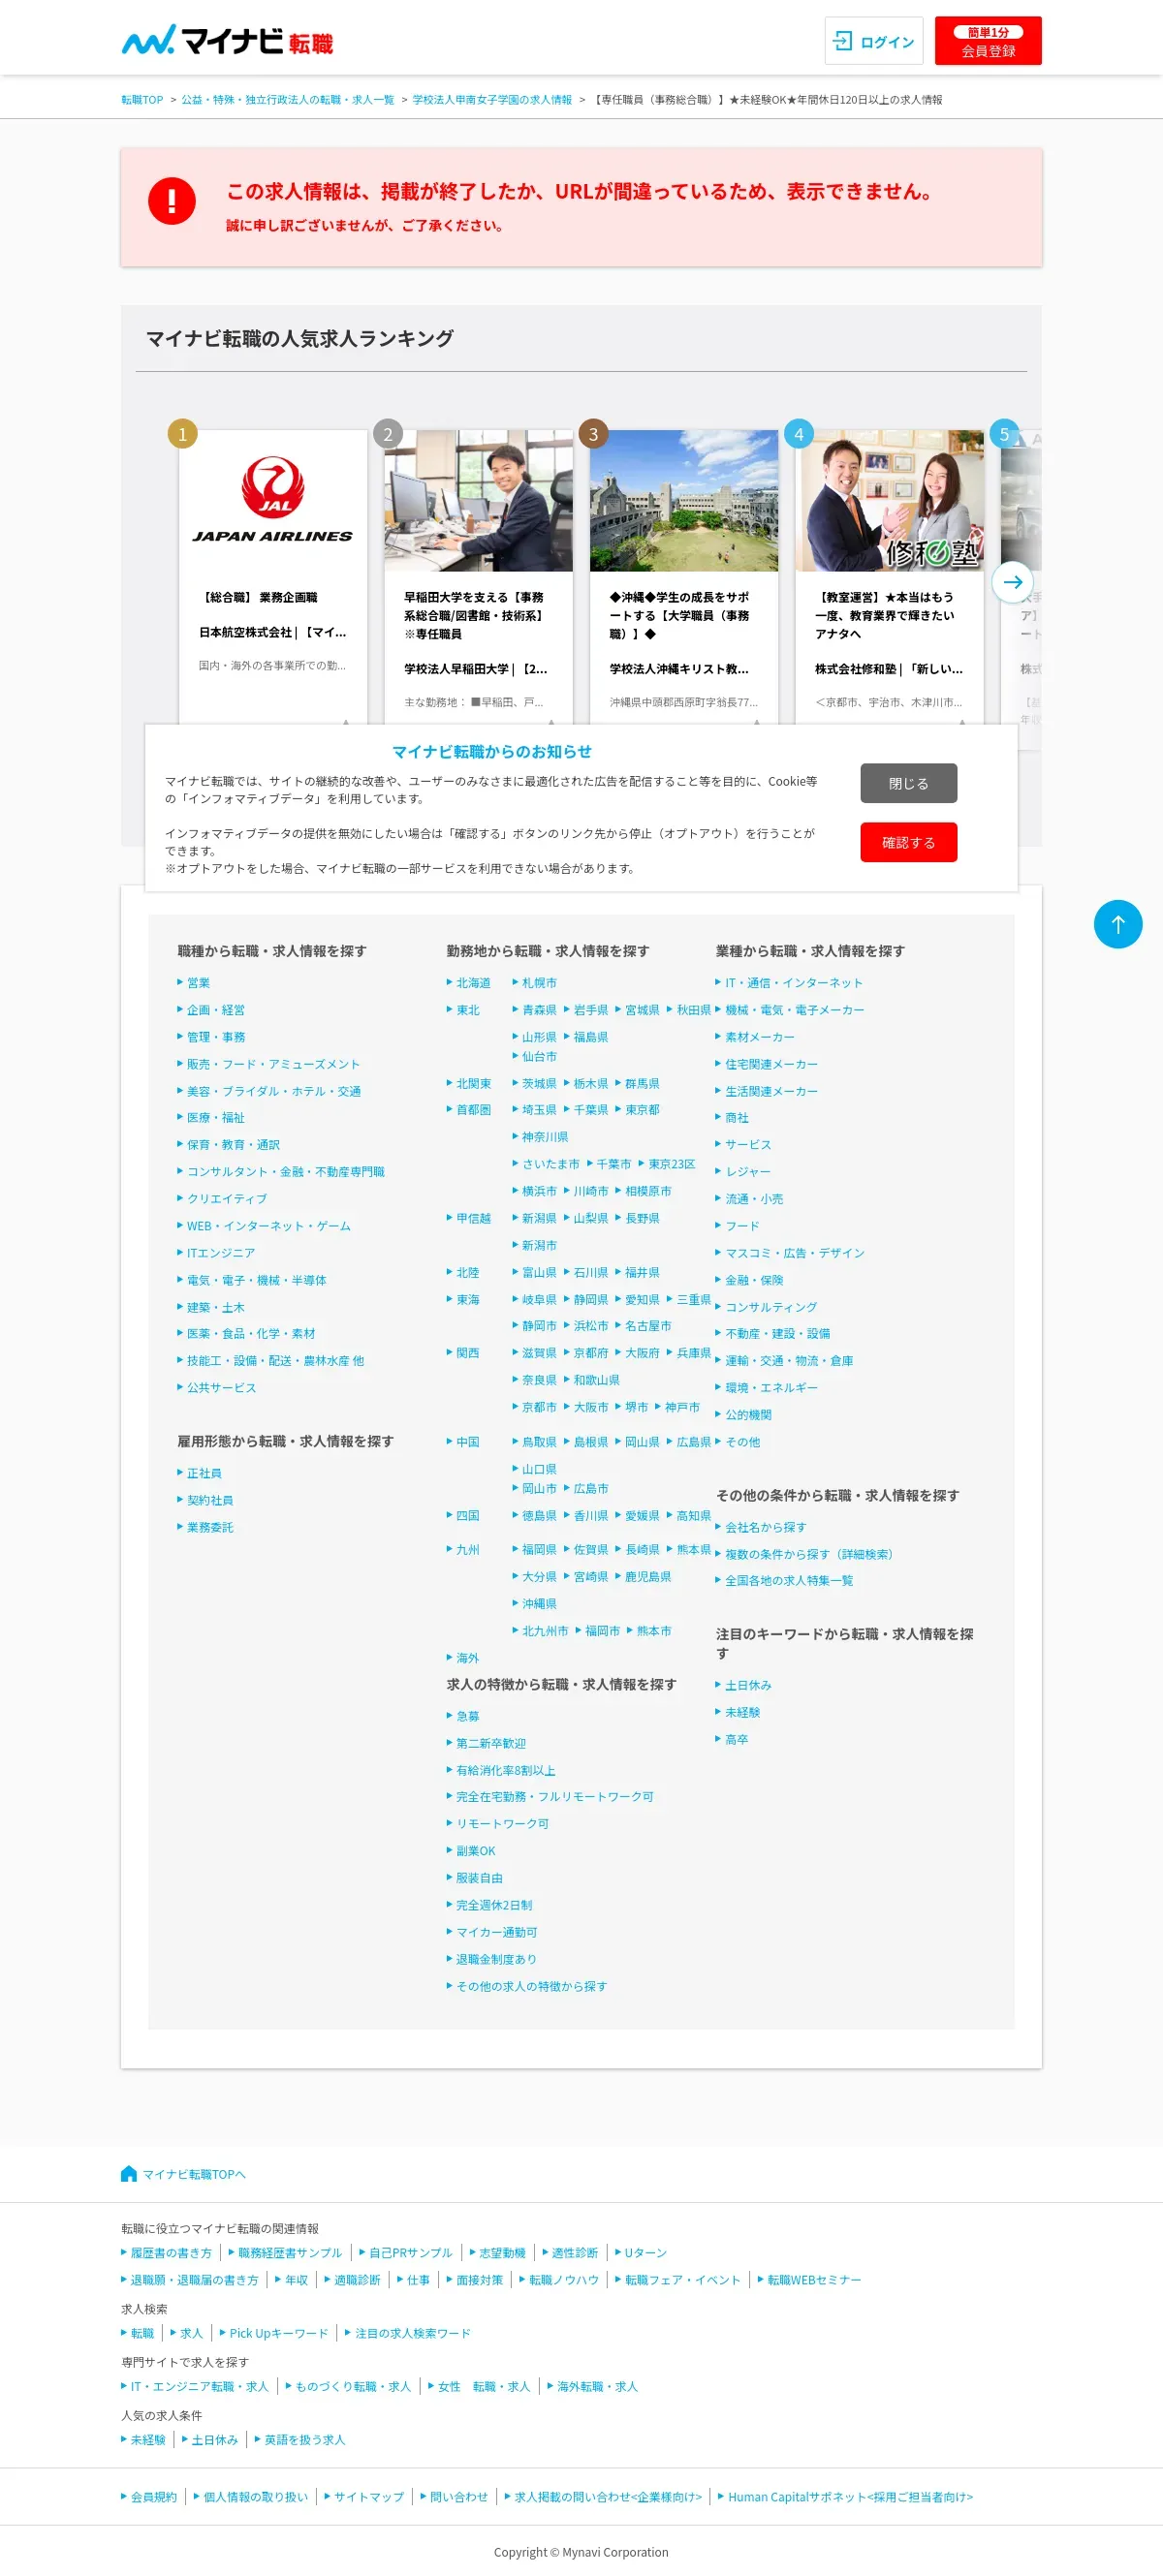
Task: Open the 修和塾 job card photo
Action: [889, 501]
